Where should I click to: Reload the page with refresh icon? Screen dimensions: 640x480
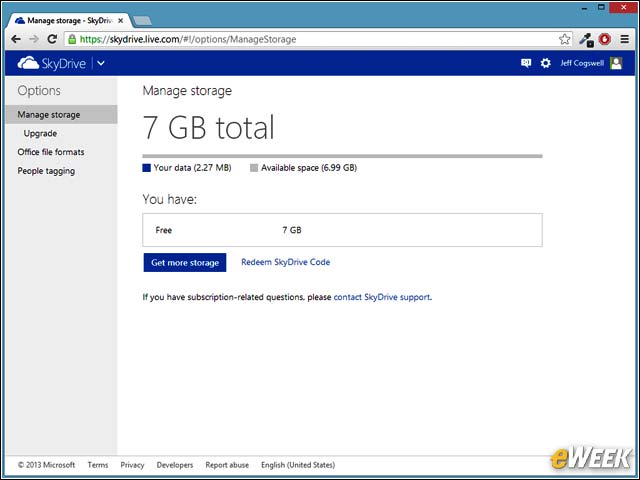click(x=52, y=39)
